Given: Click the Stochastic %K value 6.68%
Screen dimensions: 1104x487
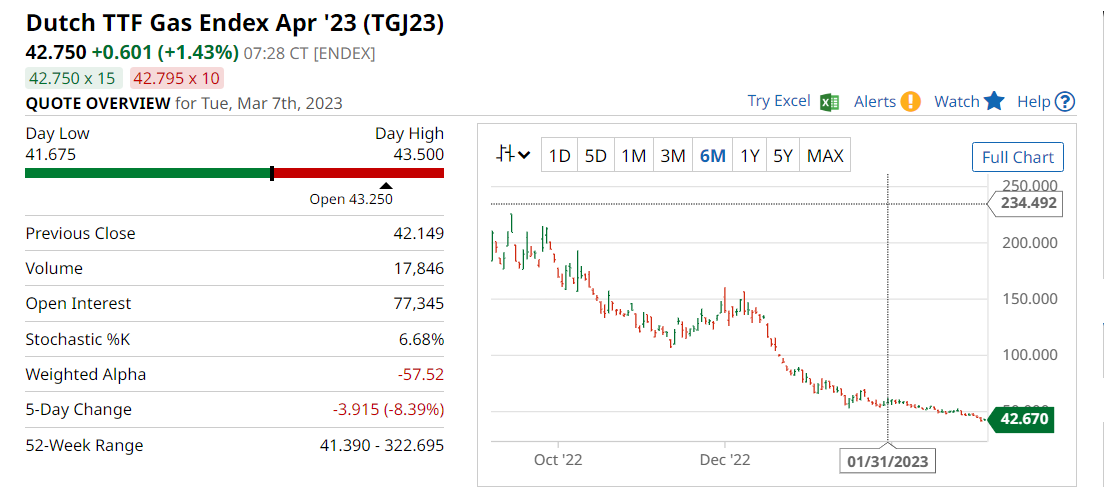Looking at the screenshot, I should [x=421, y=339].
